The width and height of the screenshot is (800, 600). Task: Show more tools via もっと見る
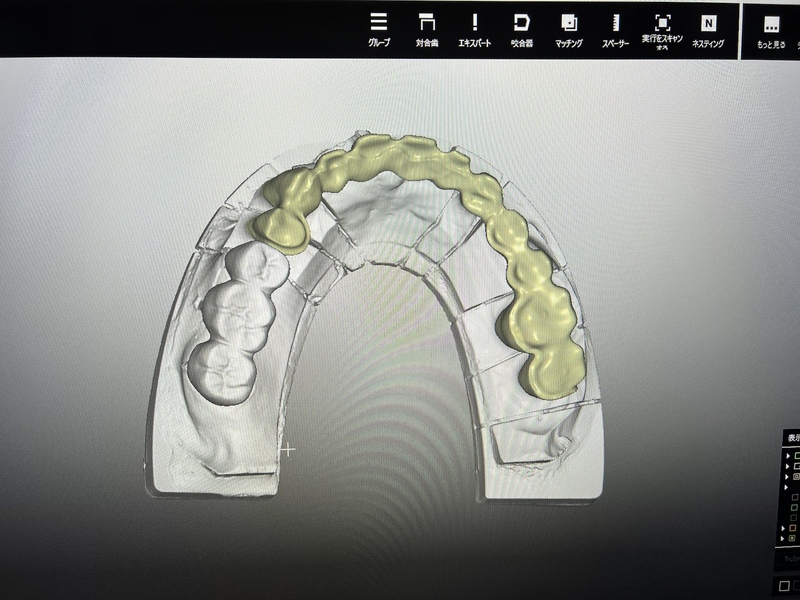[771, 29]
